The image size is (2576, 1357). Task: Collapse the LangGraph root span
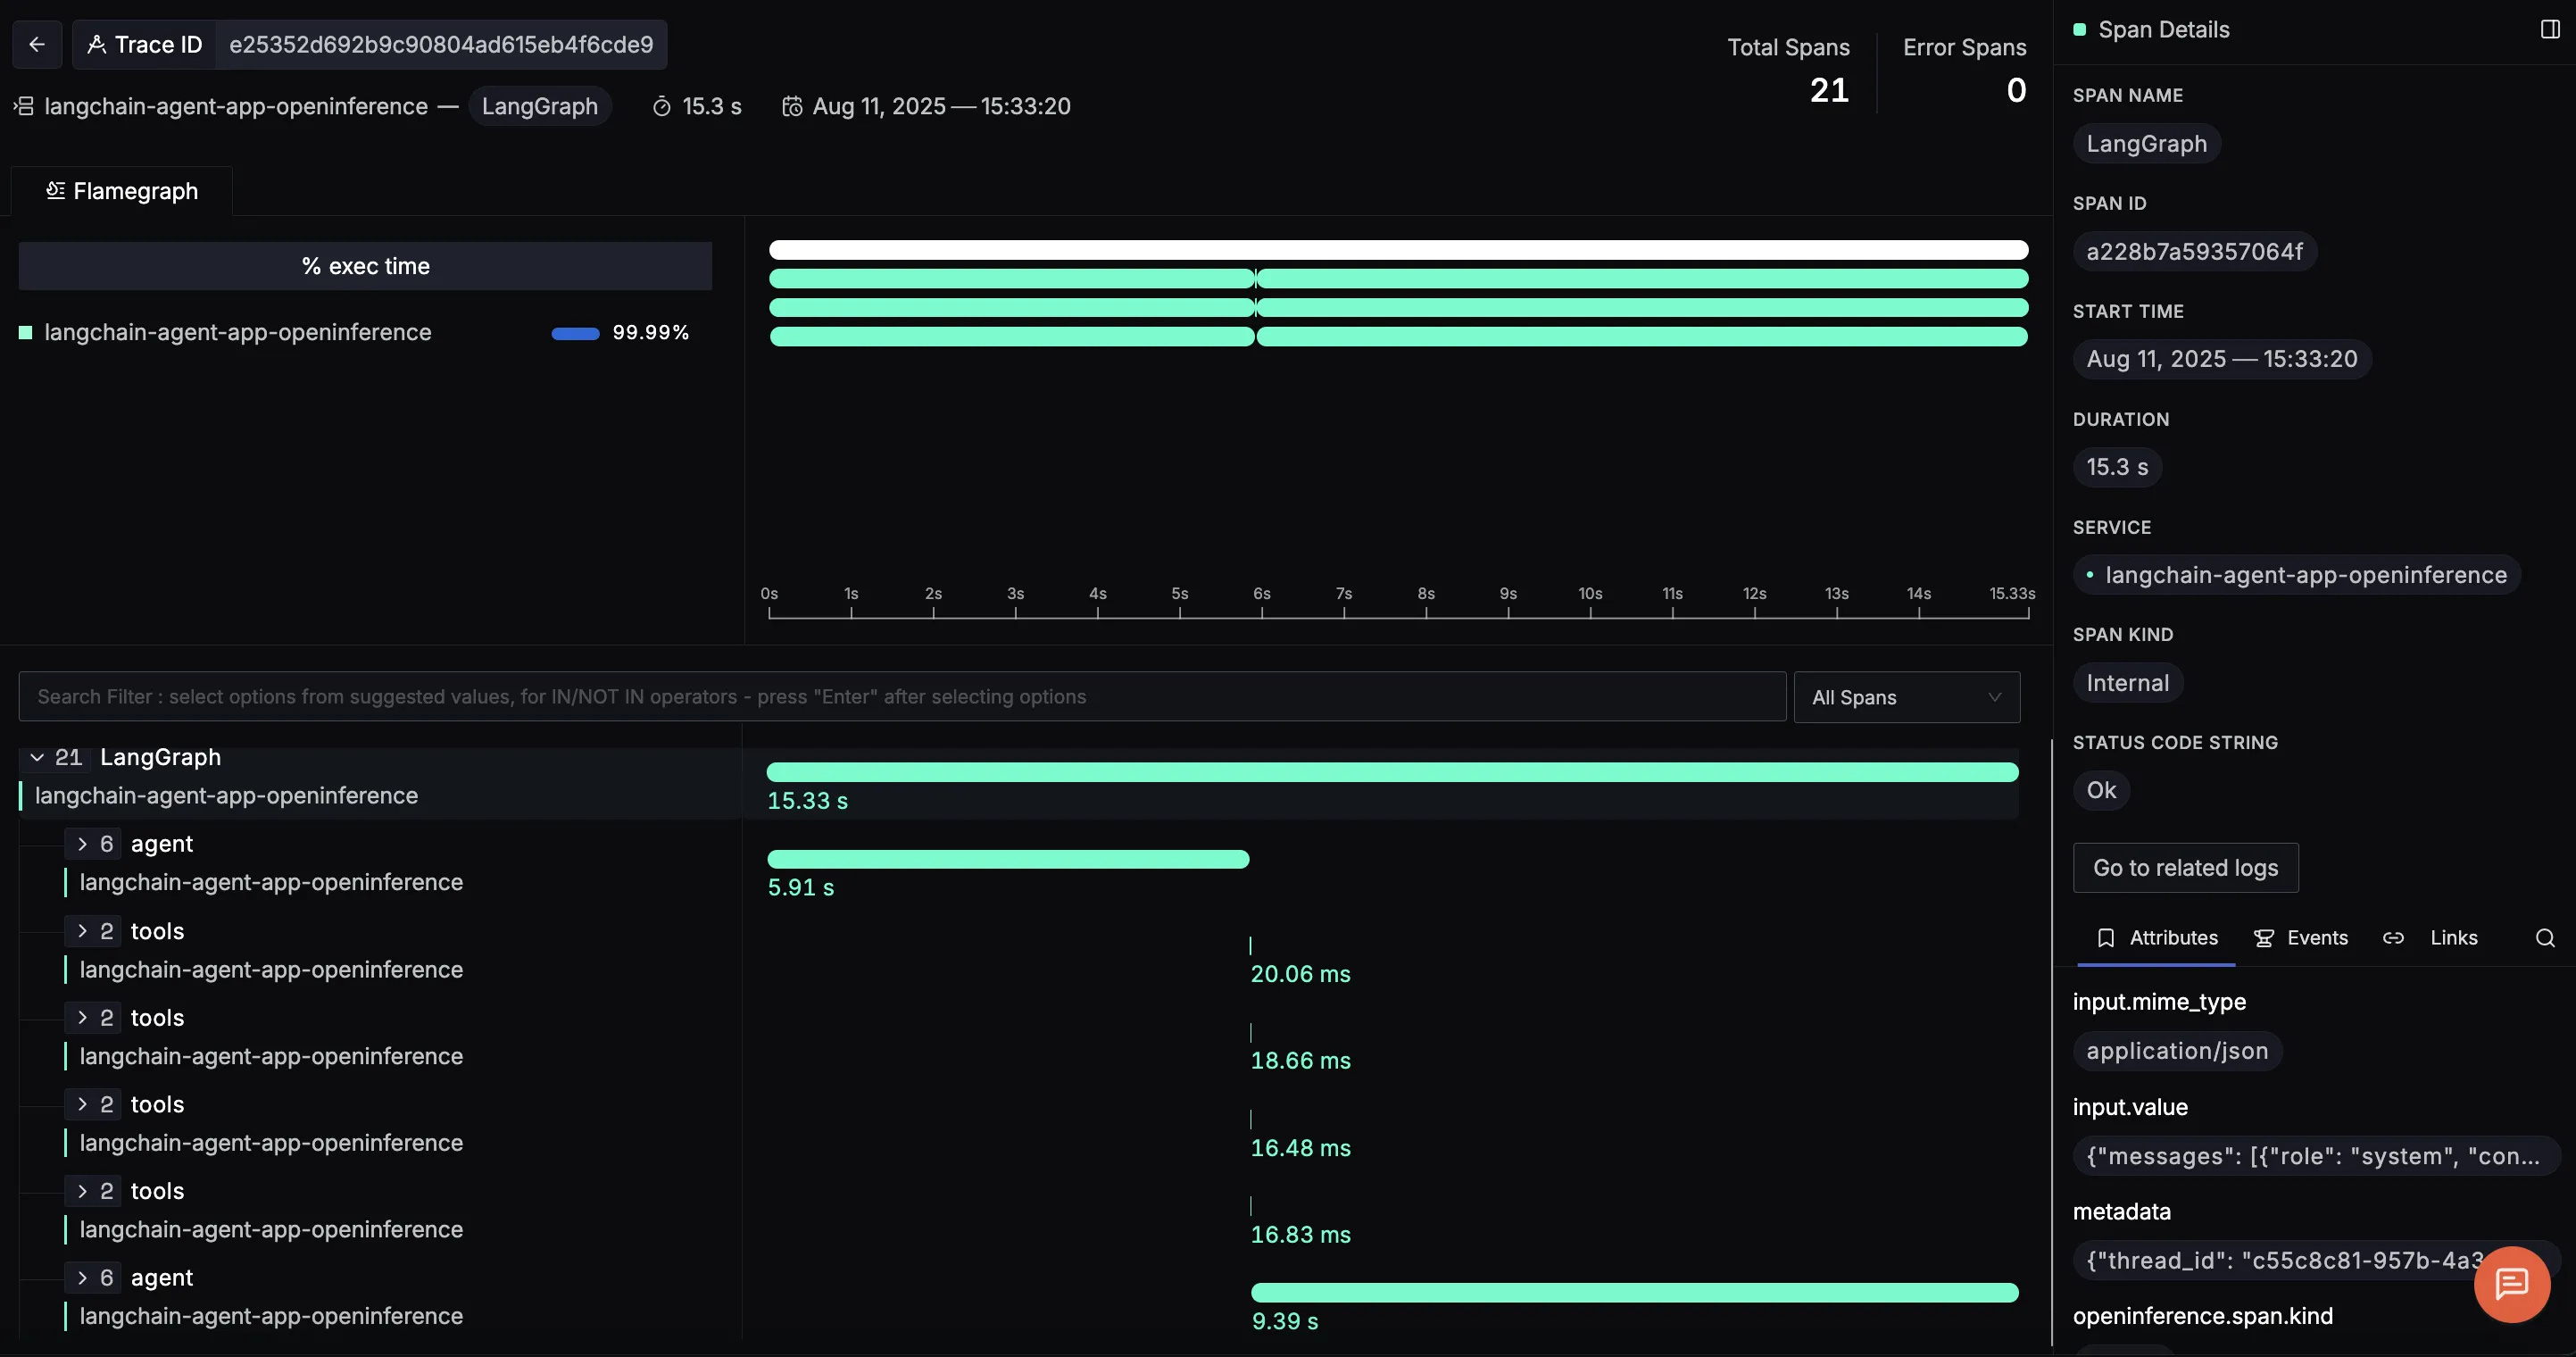37,757
